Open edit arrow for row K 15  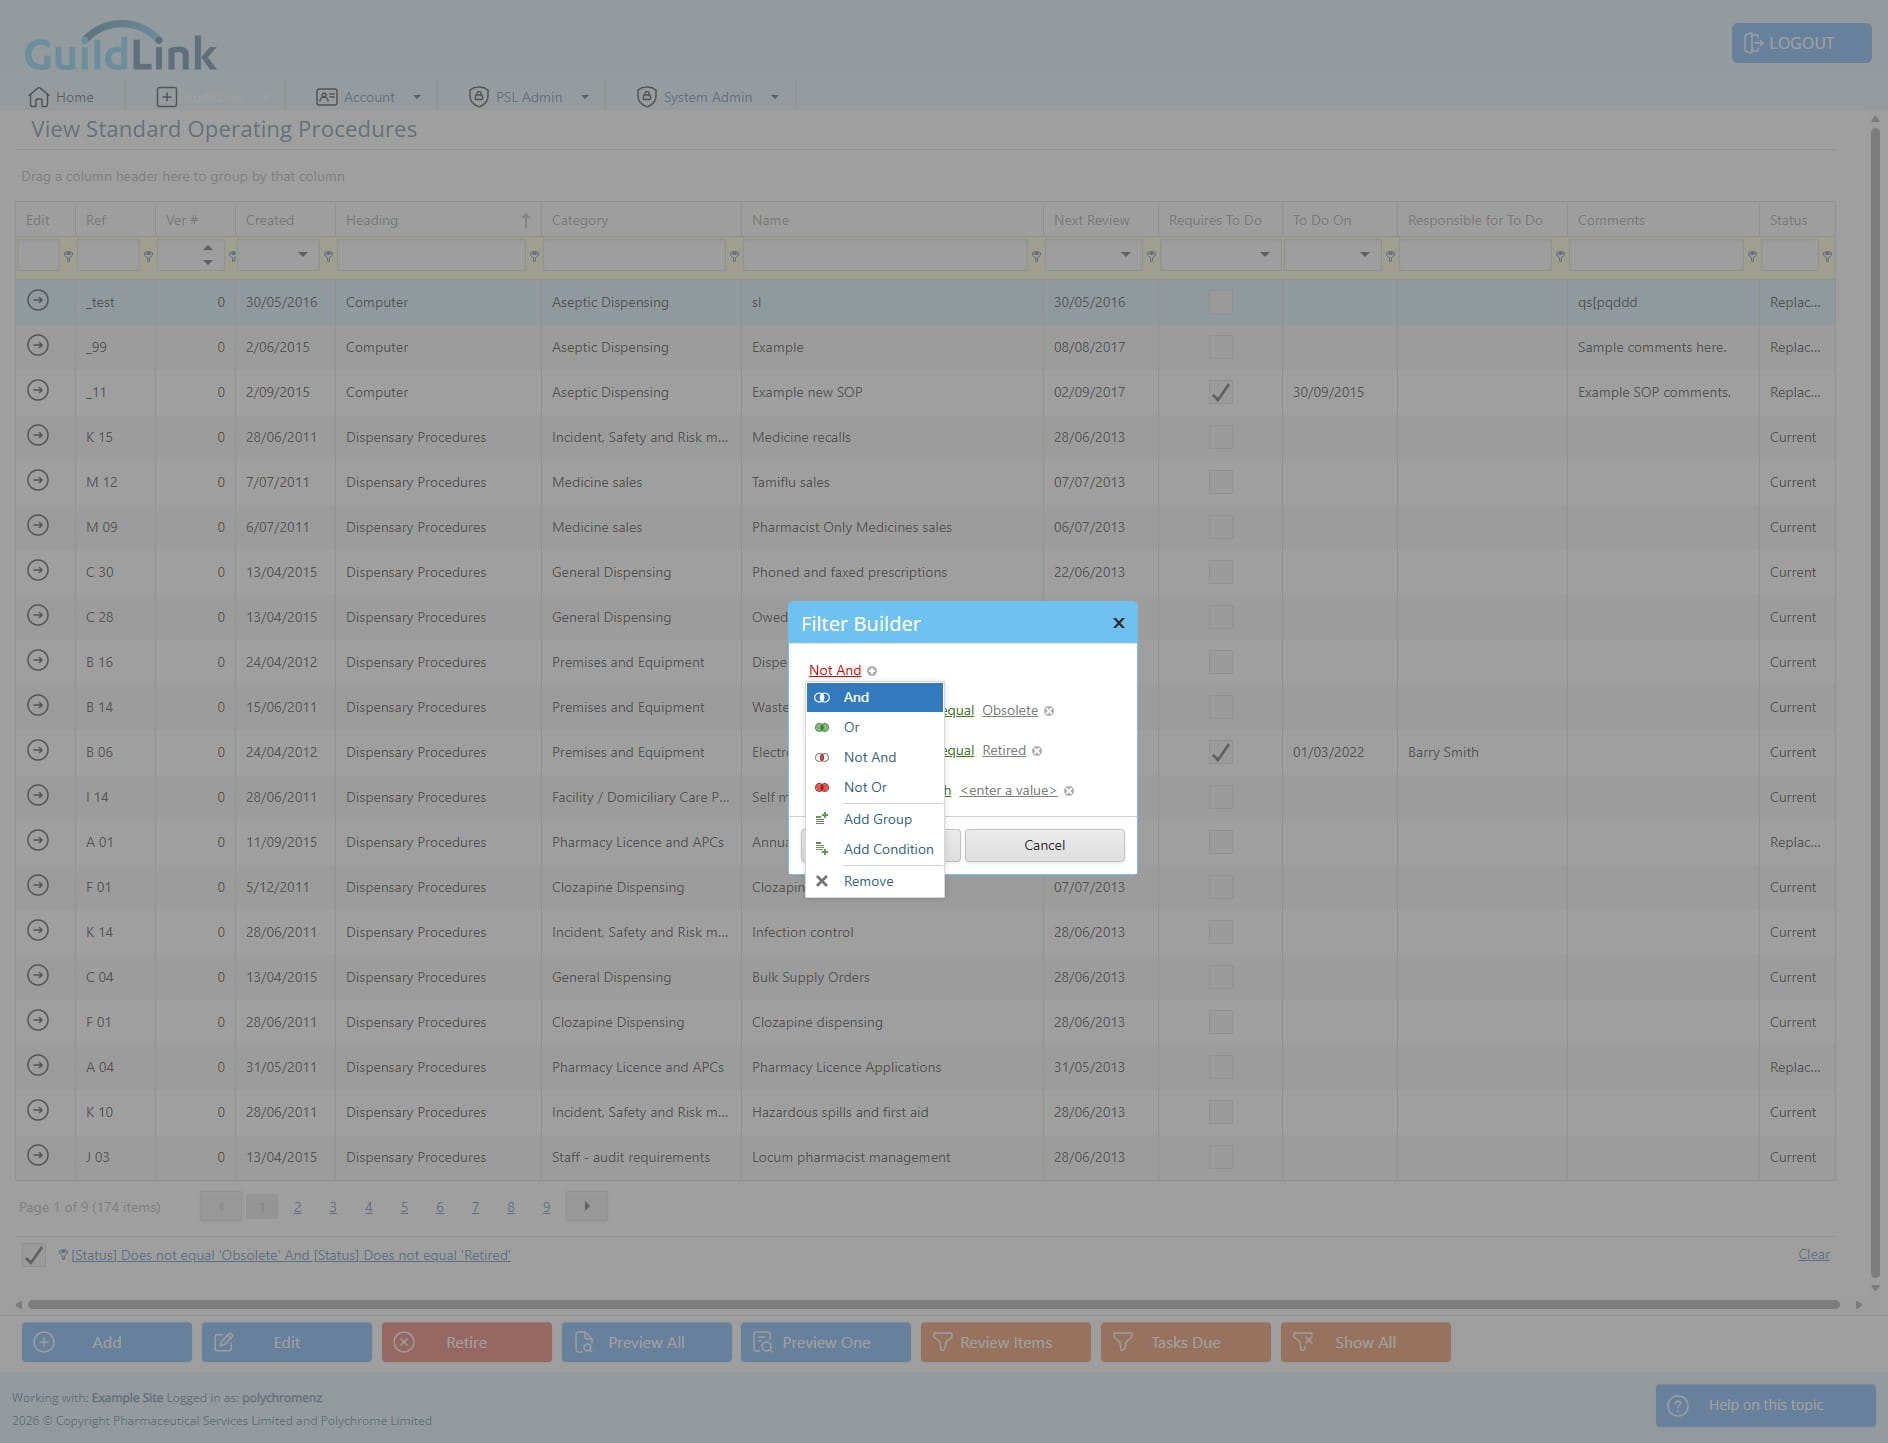pos(38,435)
